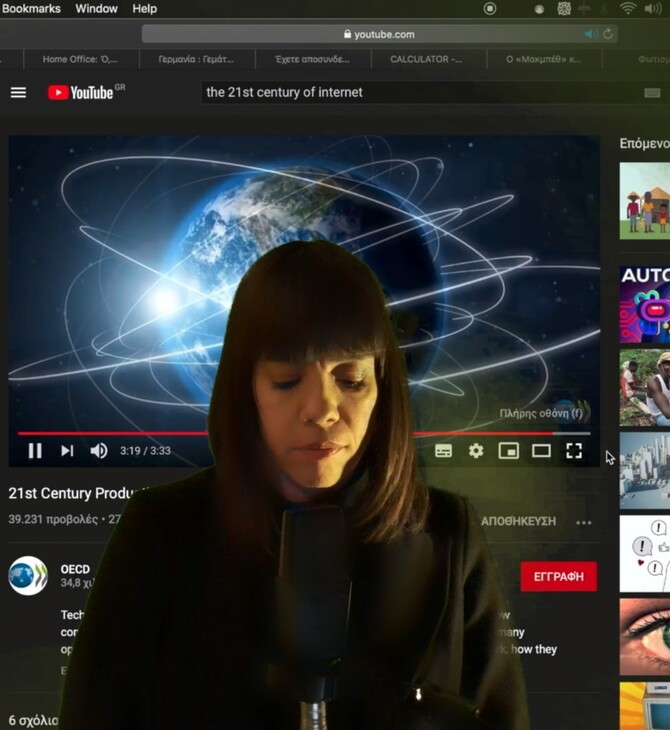The image size is (670, 730).
Task: Click the screen recording menu bar icon
Action: pyautogui.click(x=490, y=8)
